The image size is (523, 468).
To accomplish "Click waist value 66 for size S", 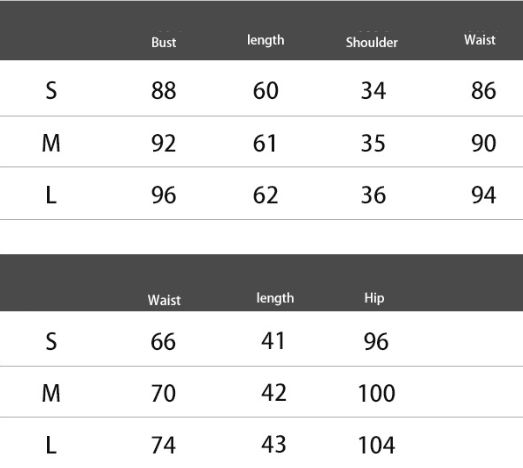I will pos(163,342).
